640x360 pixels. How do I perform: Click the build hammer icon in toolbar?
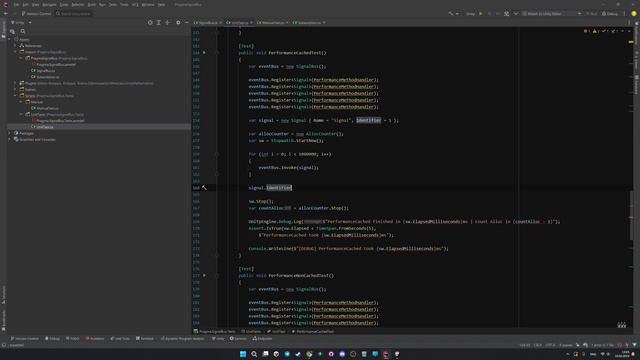pos(451,13)
